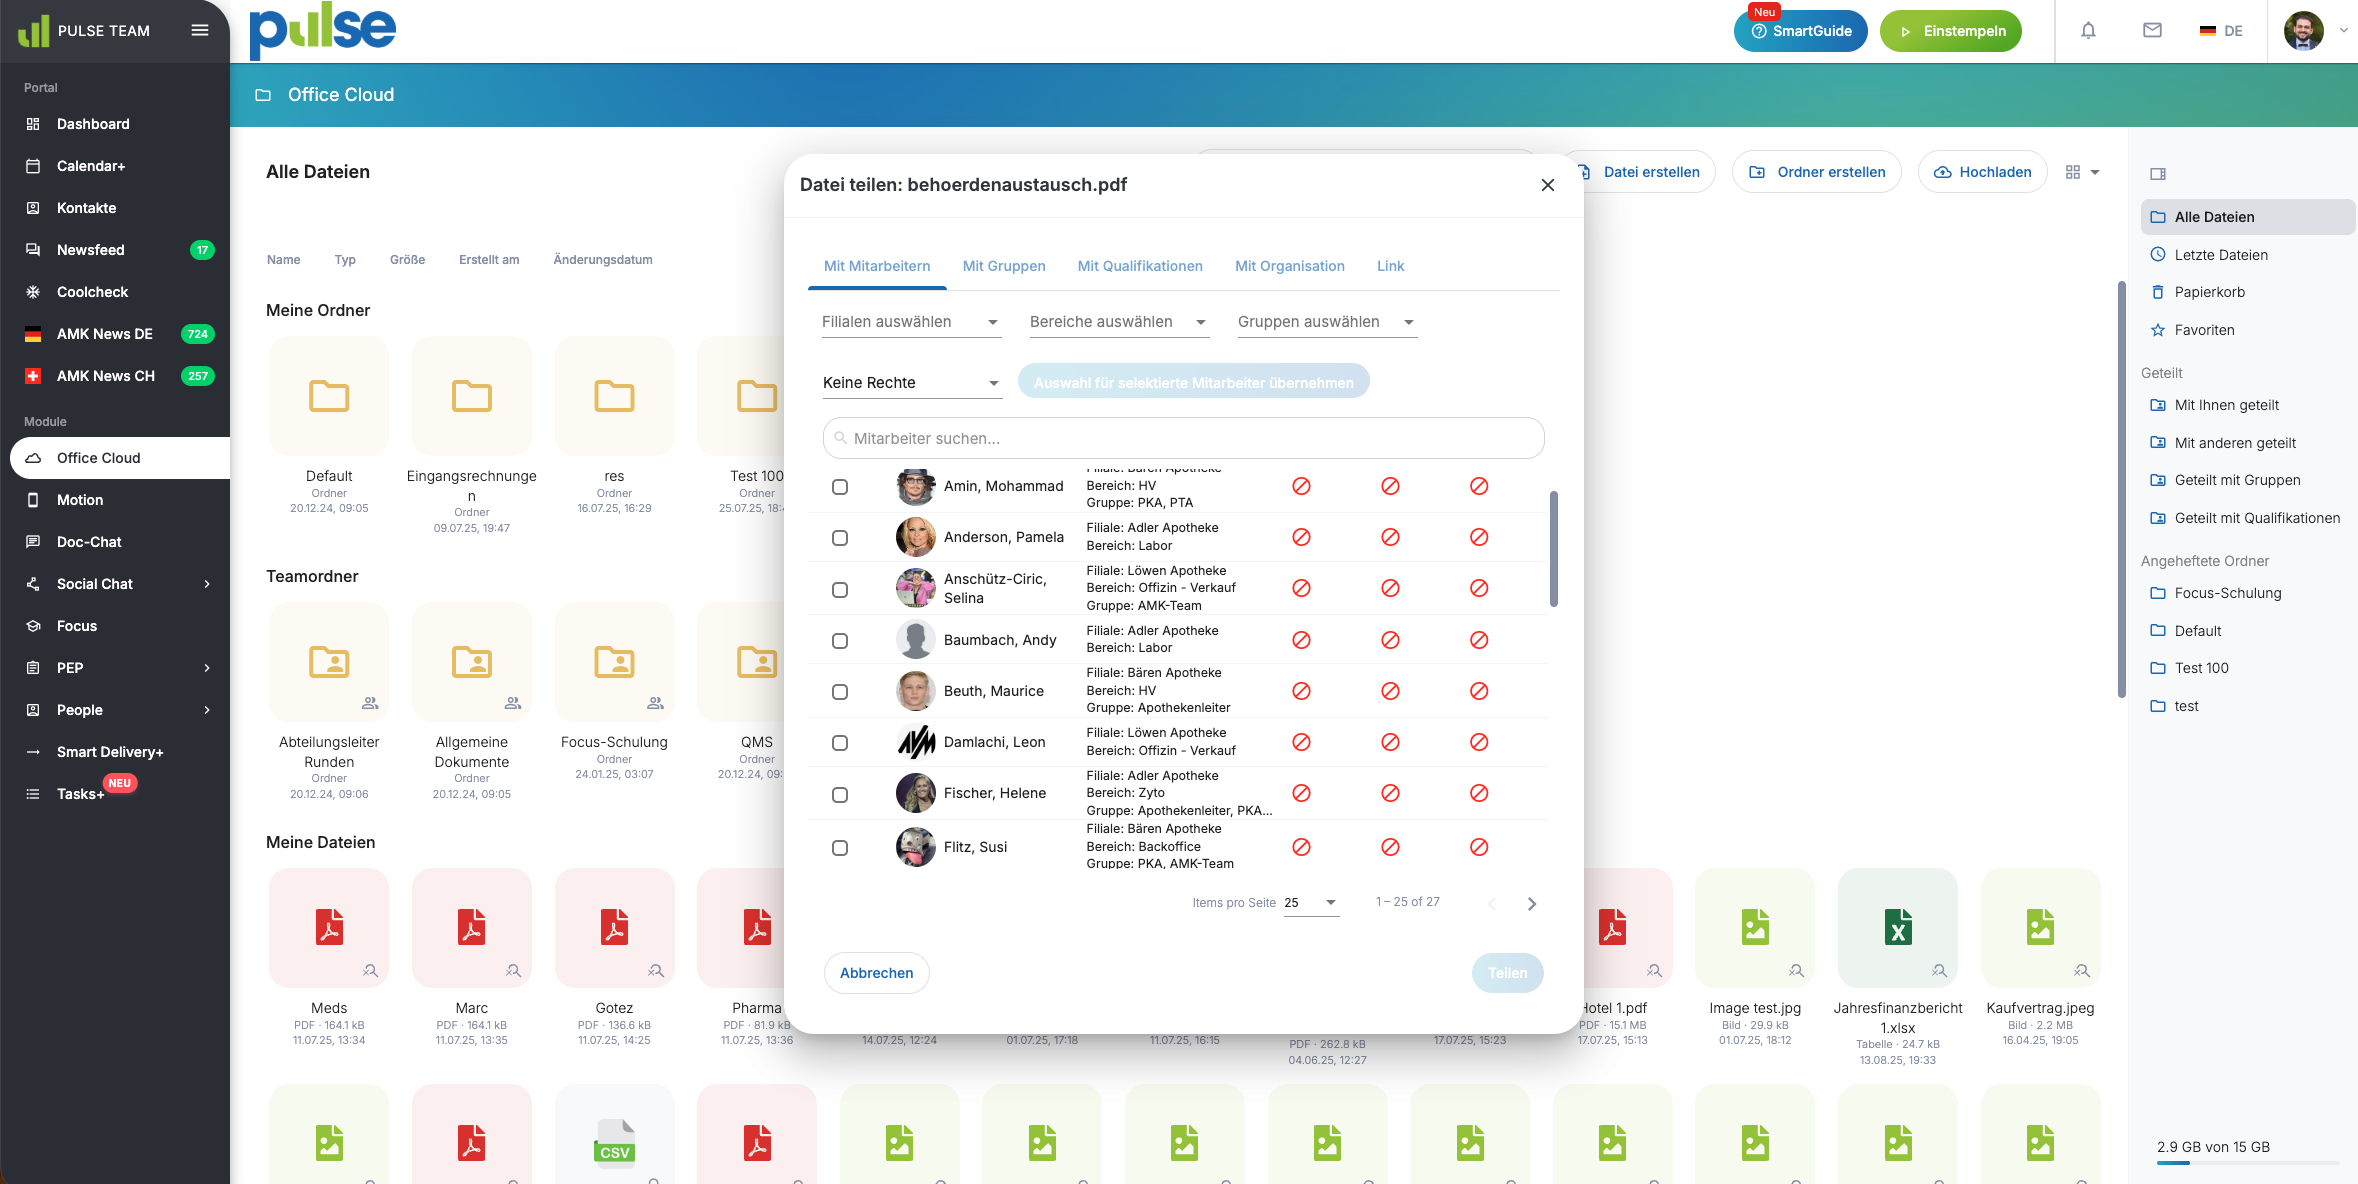Screen dimensions: 2358x1184
Task: Toggle the hamburger sidebar menu icon
Action: (200, 30)
